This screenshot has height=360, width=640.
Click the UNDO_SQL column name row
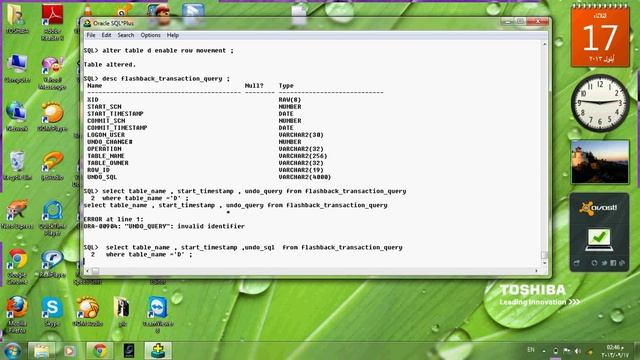point(102,177)
